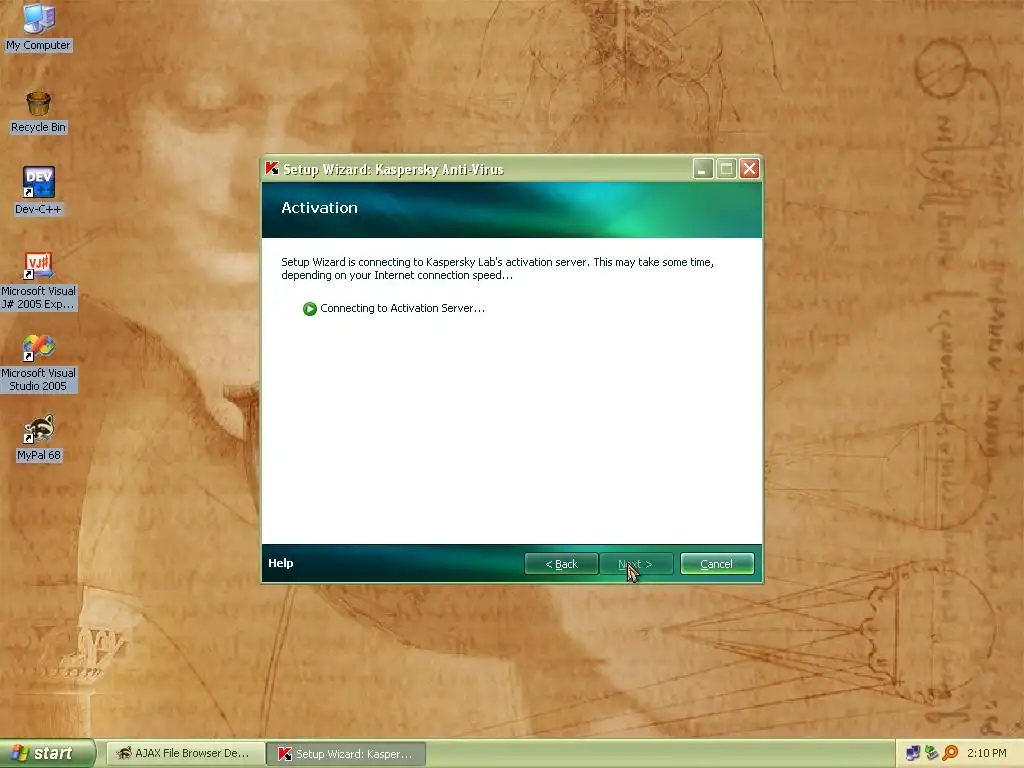Click the Activation heading text
This screenshot has width=1024, height=768.
[319, 208]
